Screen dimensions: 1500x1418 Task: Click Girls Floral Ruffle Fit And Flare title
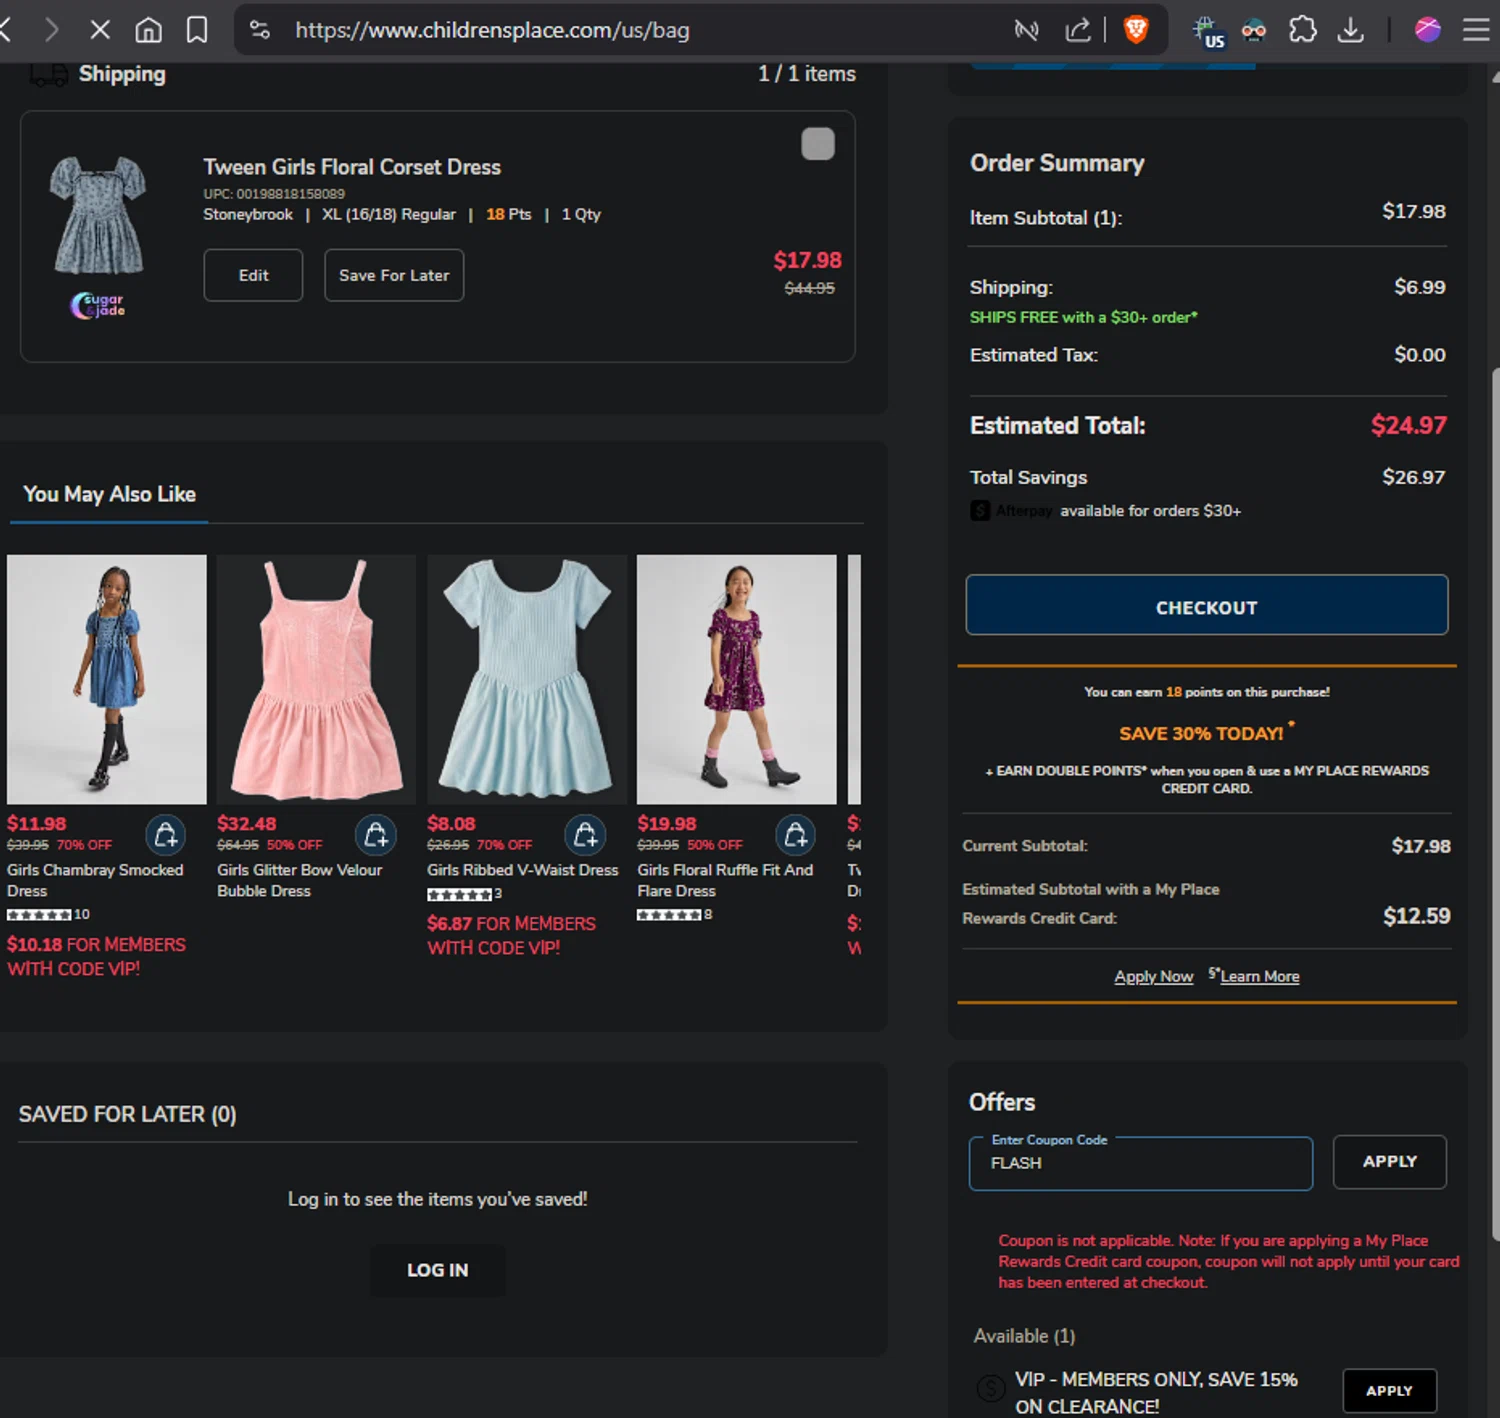(x=725, y=880)
